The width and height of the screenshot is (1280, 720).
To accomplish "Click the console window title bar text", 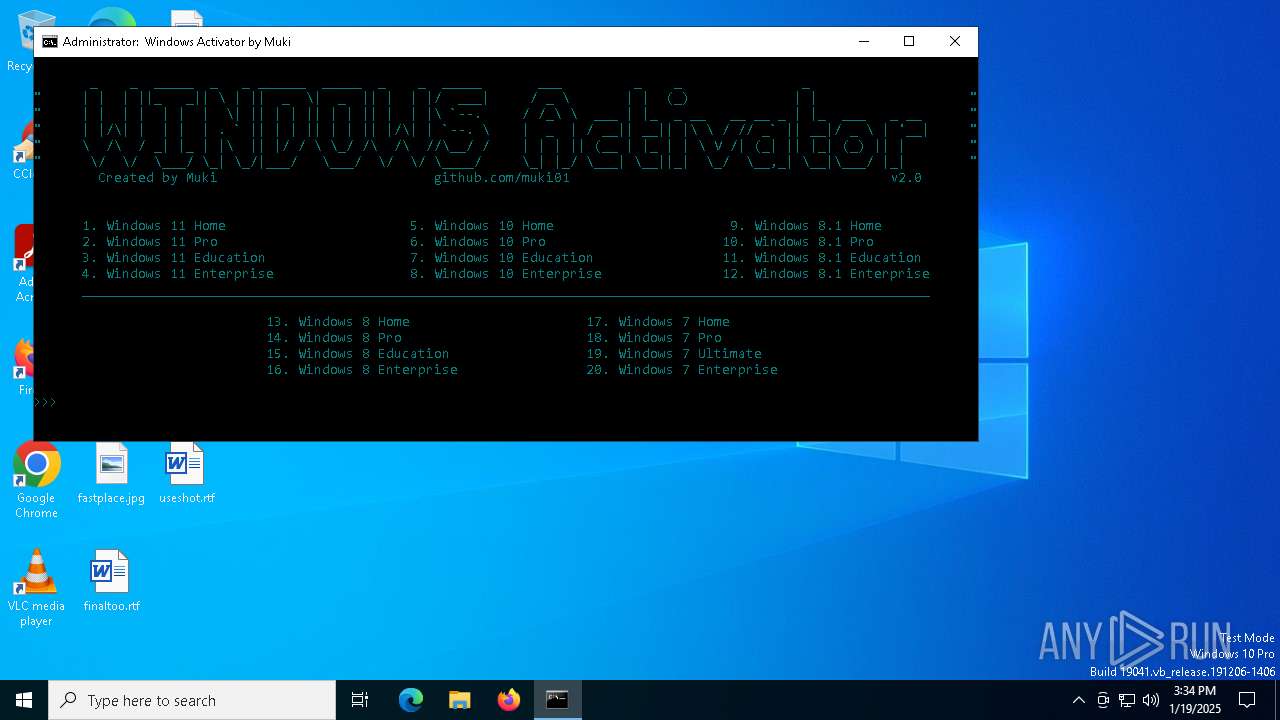I will point(177,42).
